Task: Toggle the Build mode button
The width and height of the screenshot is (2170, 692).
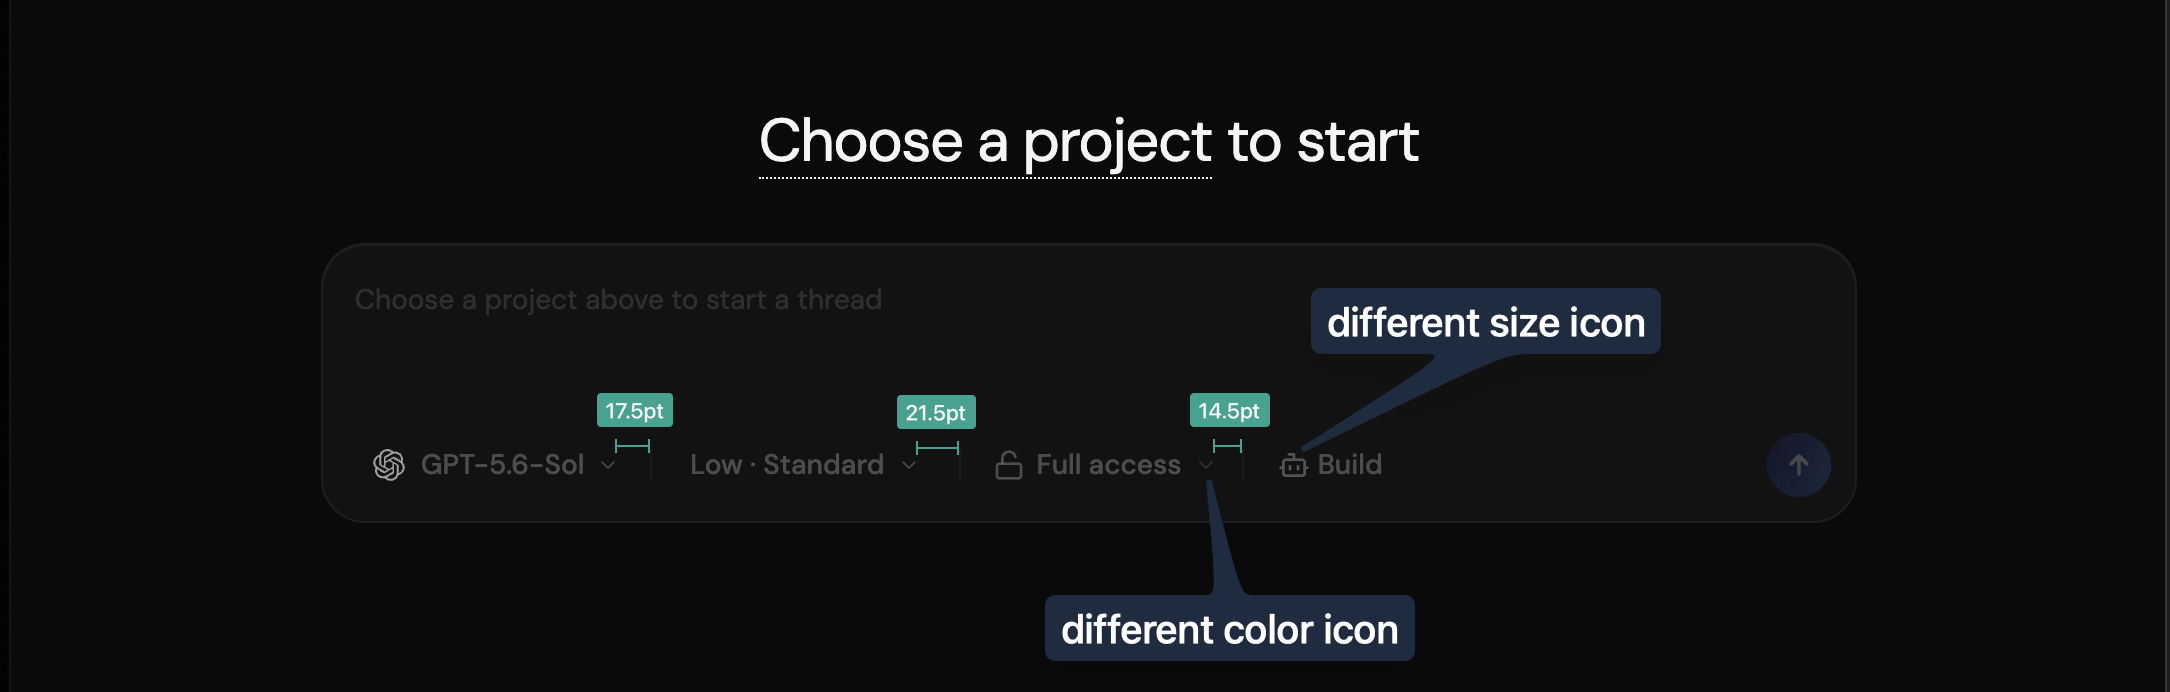Action: pyautogui.click(x=1331, y=465)
